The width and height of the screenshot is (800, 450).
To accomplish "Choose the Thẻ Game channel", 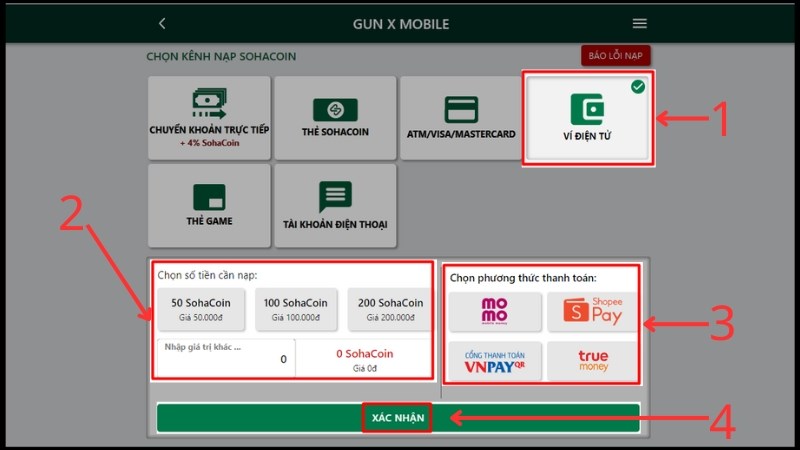I will [209, 206].
